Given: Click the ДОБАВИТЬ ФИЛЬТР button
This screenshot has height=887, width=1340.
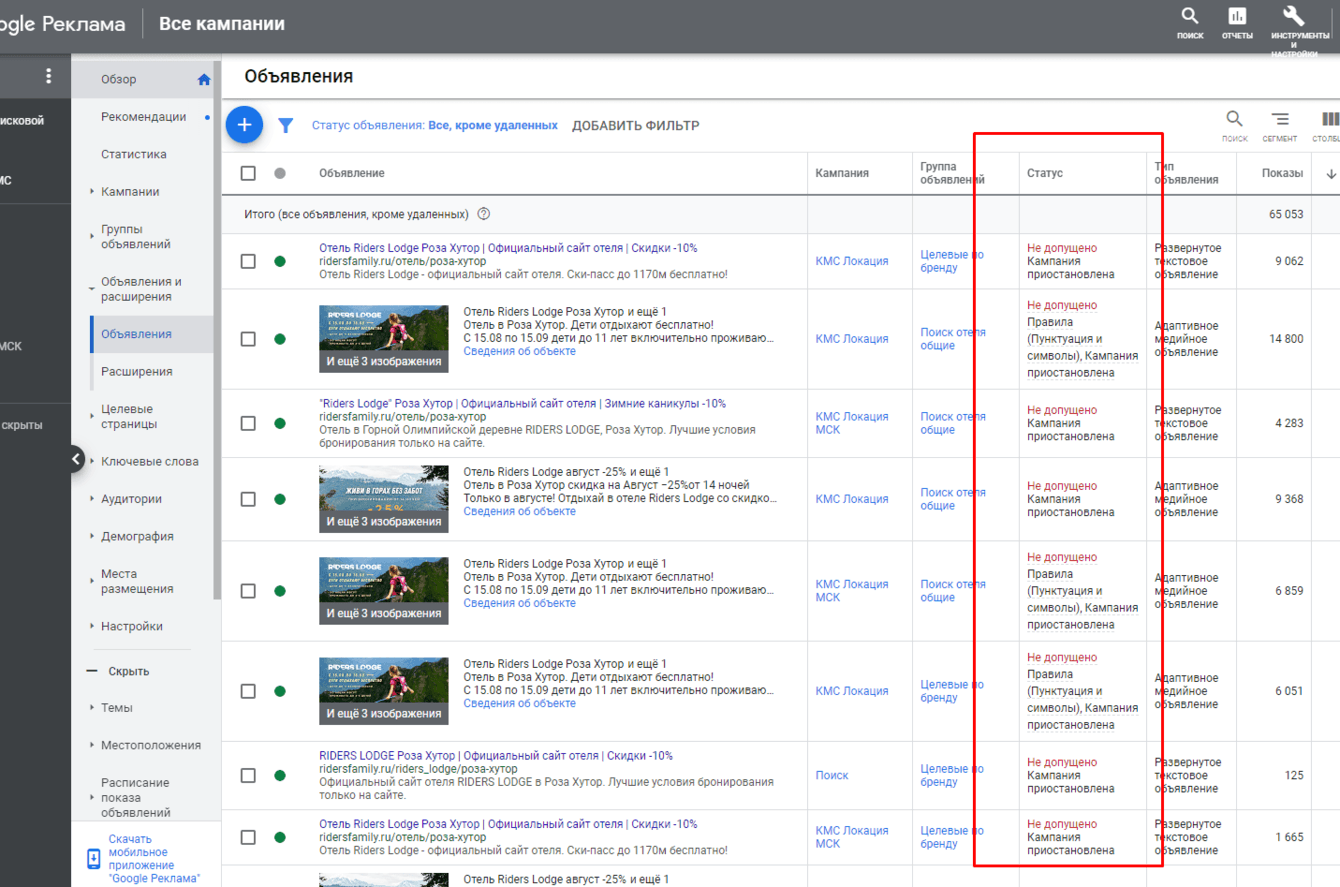Looking at the screenshot, I should [x=635, y=126].
